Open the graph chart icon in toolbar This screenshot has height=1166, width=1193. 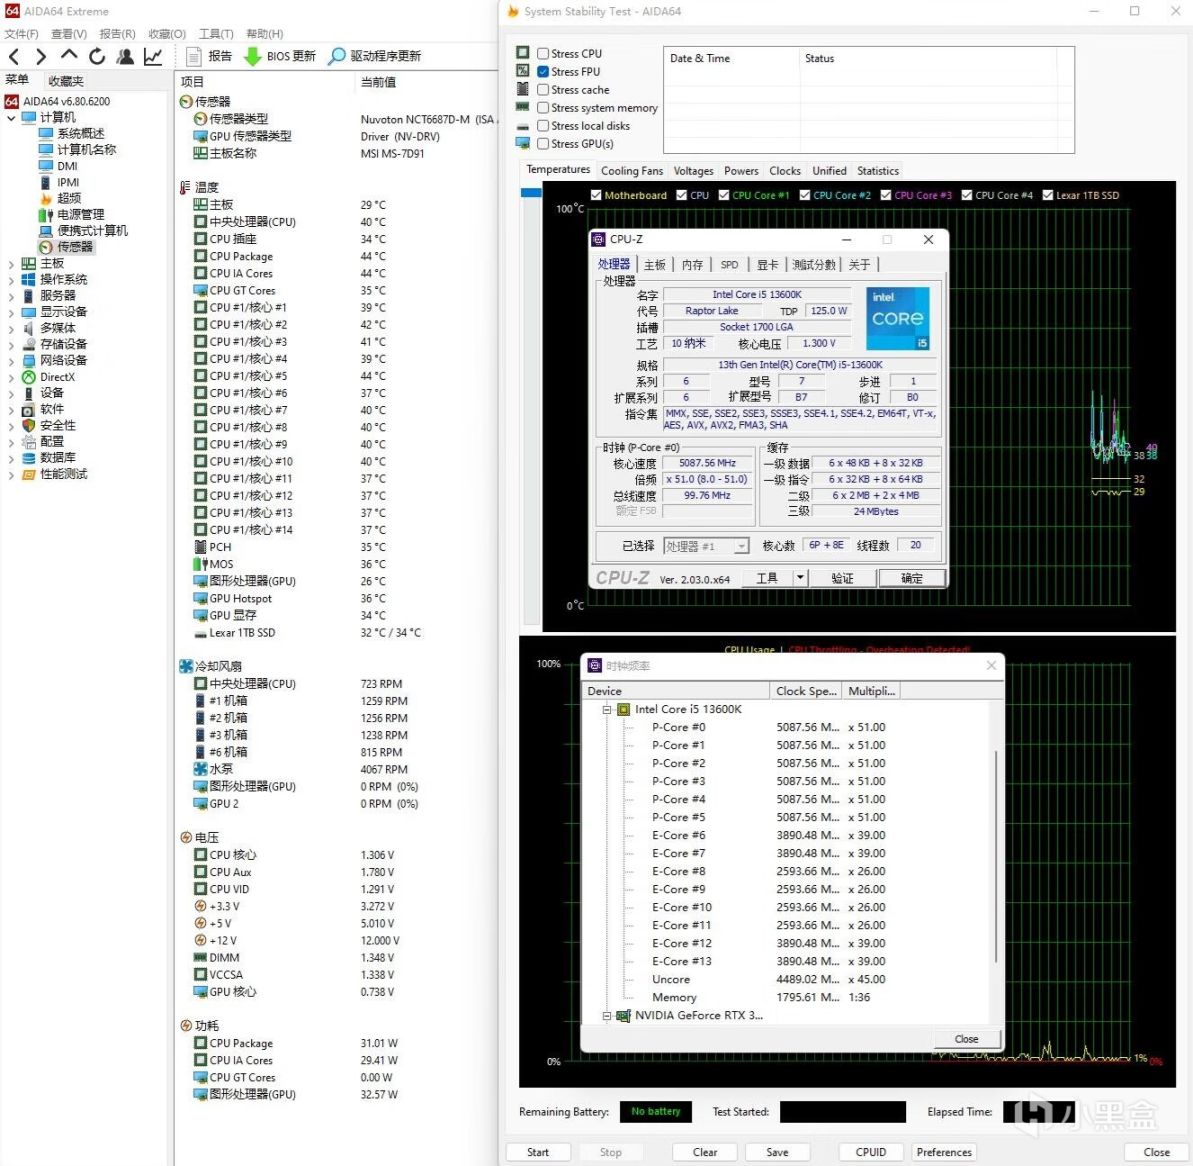(153, 57)
